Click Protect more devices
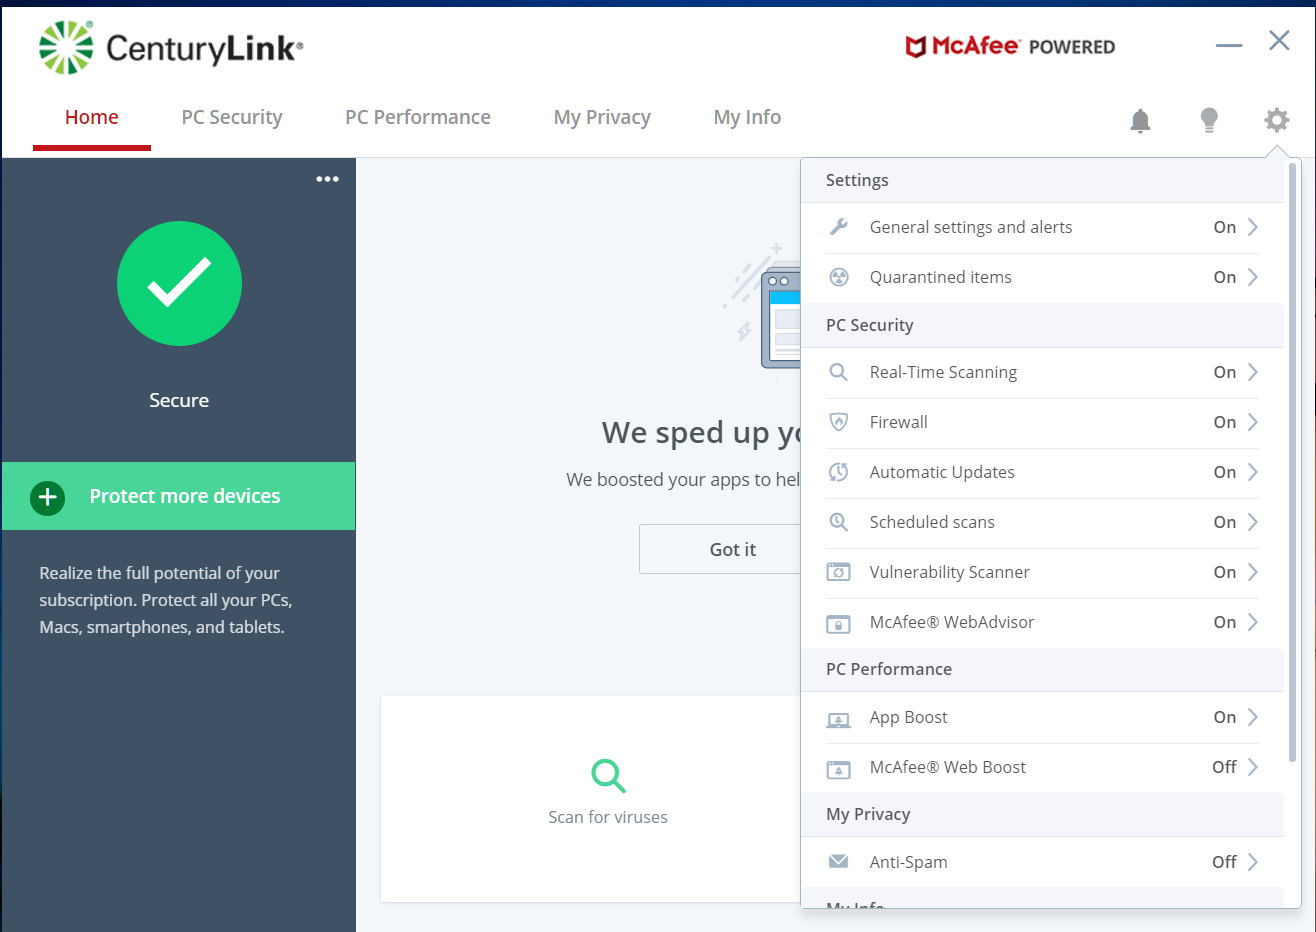The height and width of the screenshot is (932, 1316). pos(178,496)
